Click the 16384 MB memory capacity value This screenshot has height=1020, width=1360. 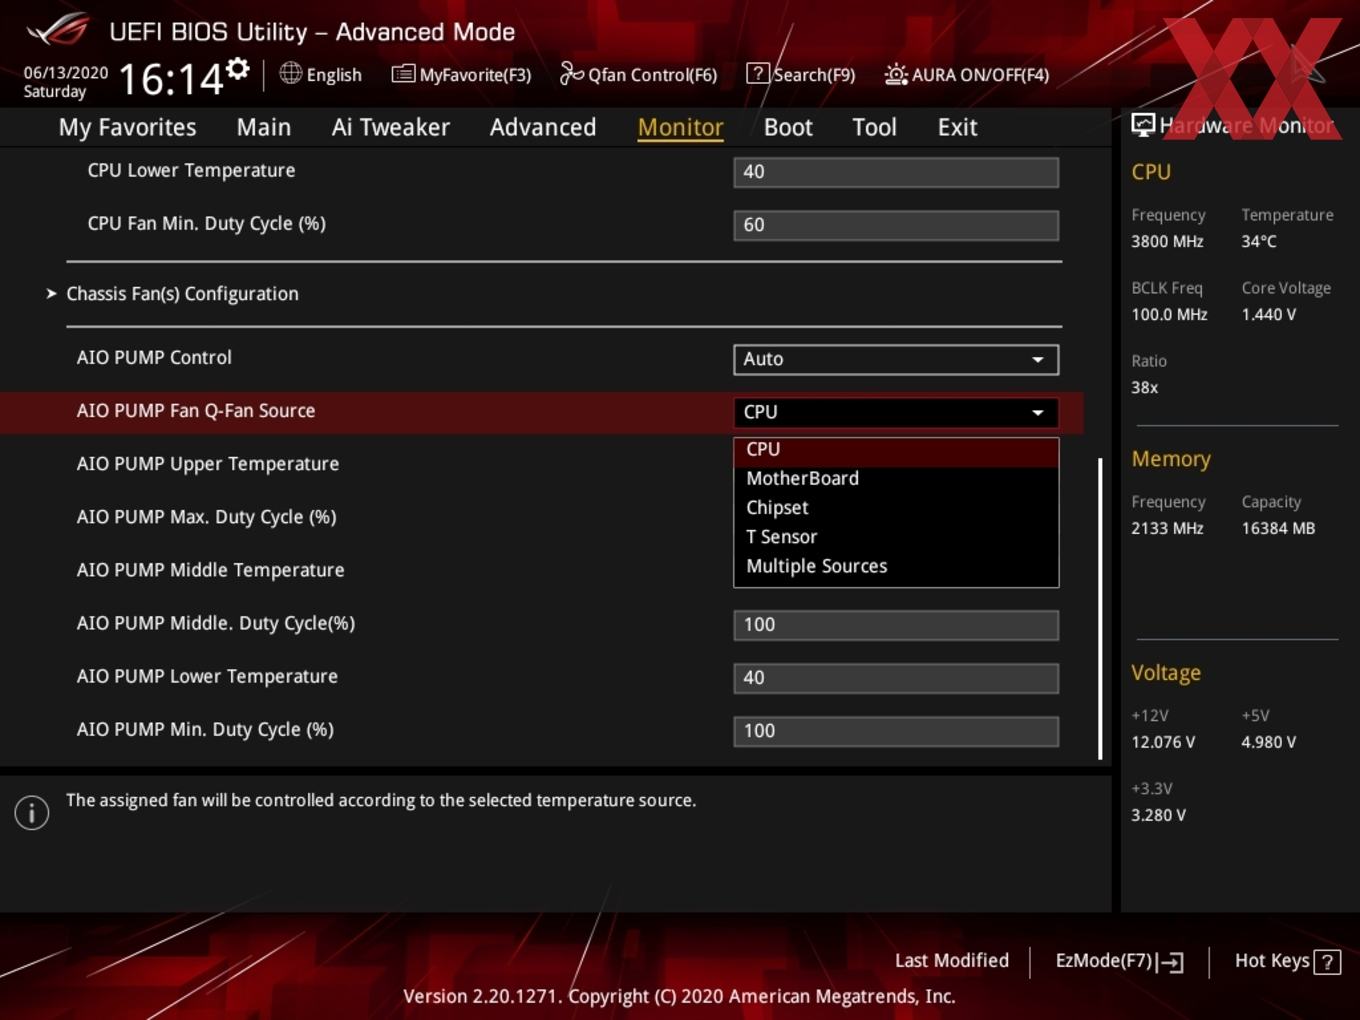[1278, 528]
